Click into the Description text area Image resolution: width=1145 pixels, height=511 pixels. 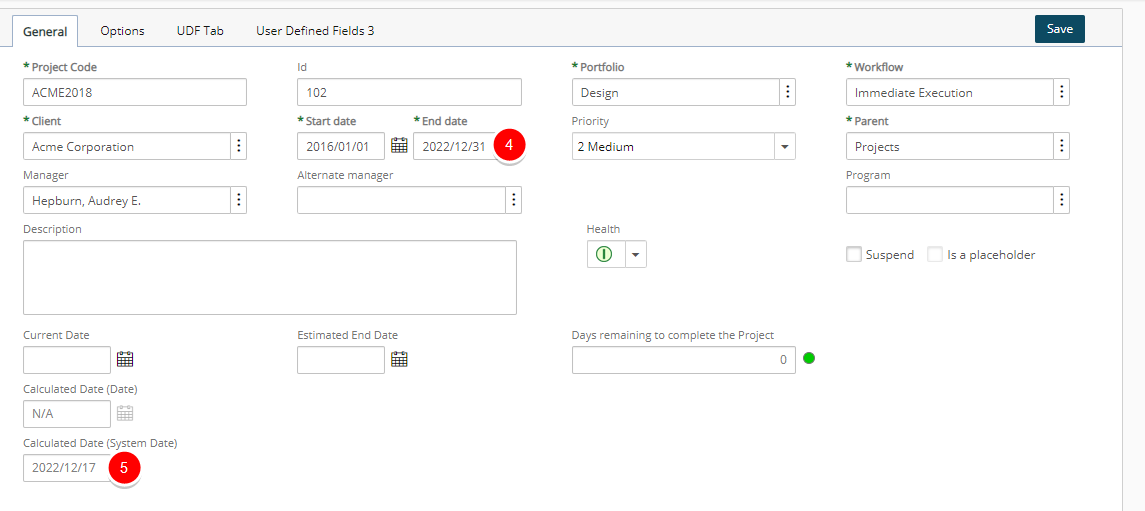pyautogui.click(x=270, y=277)
